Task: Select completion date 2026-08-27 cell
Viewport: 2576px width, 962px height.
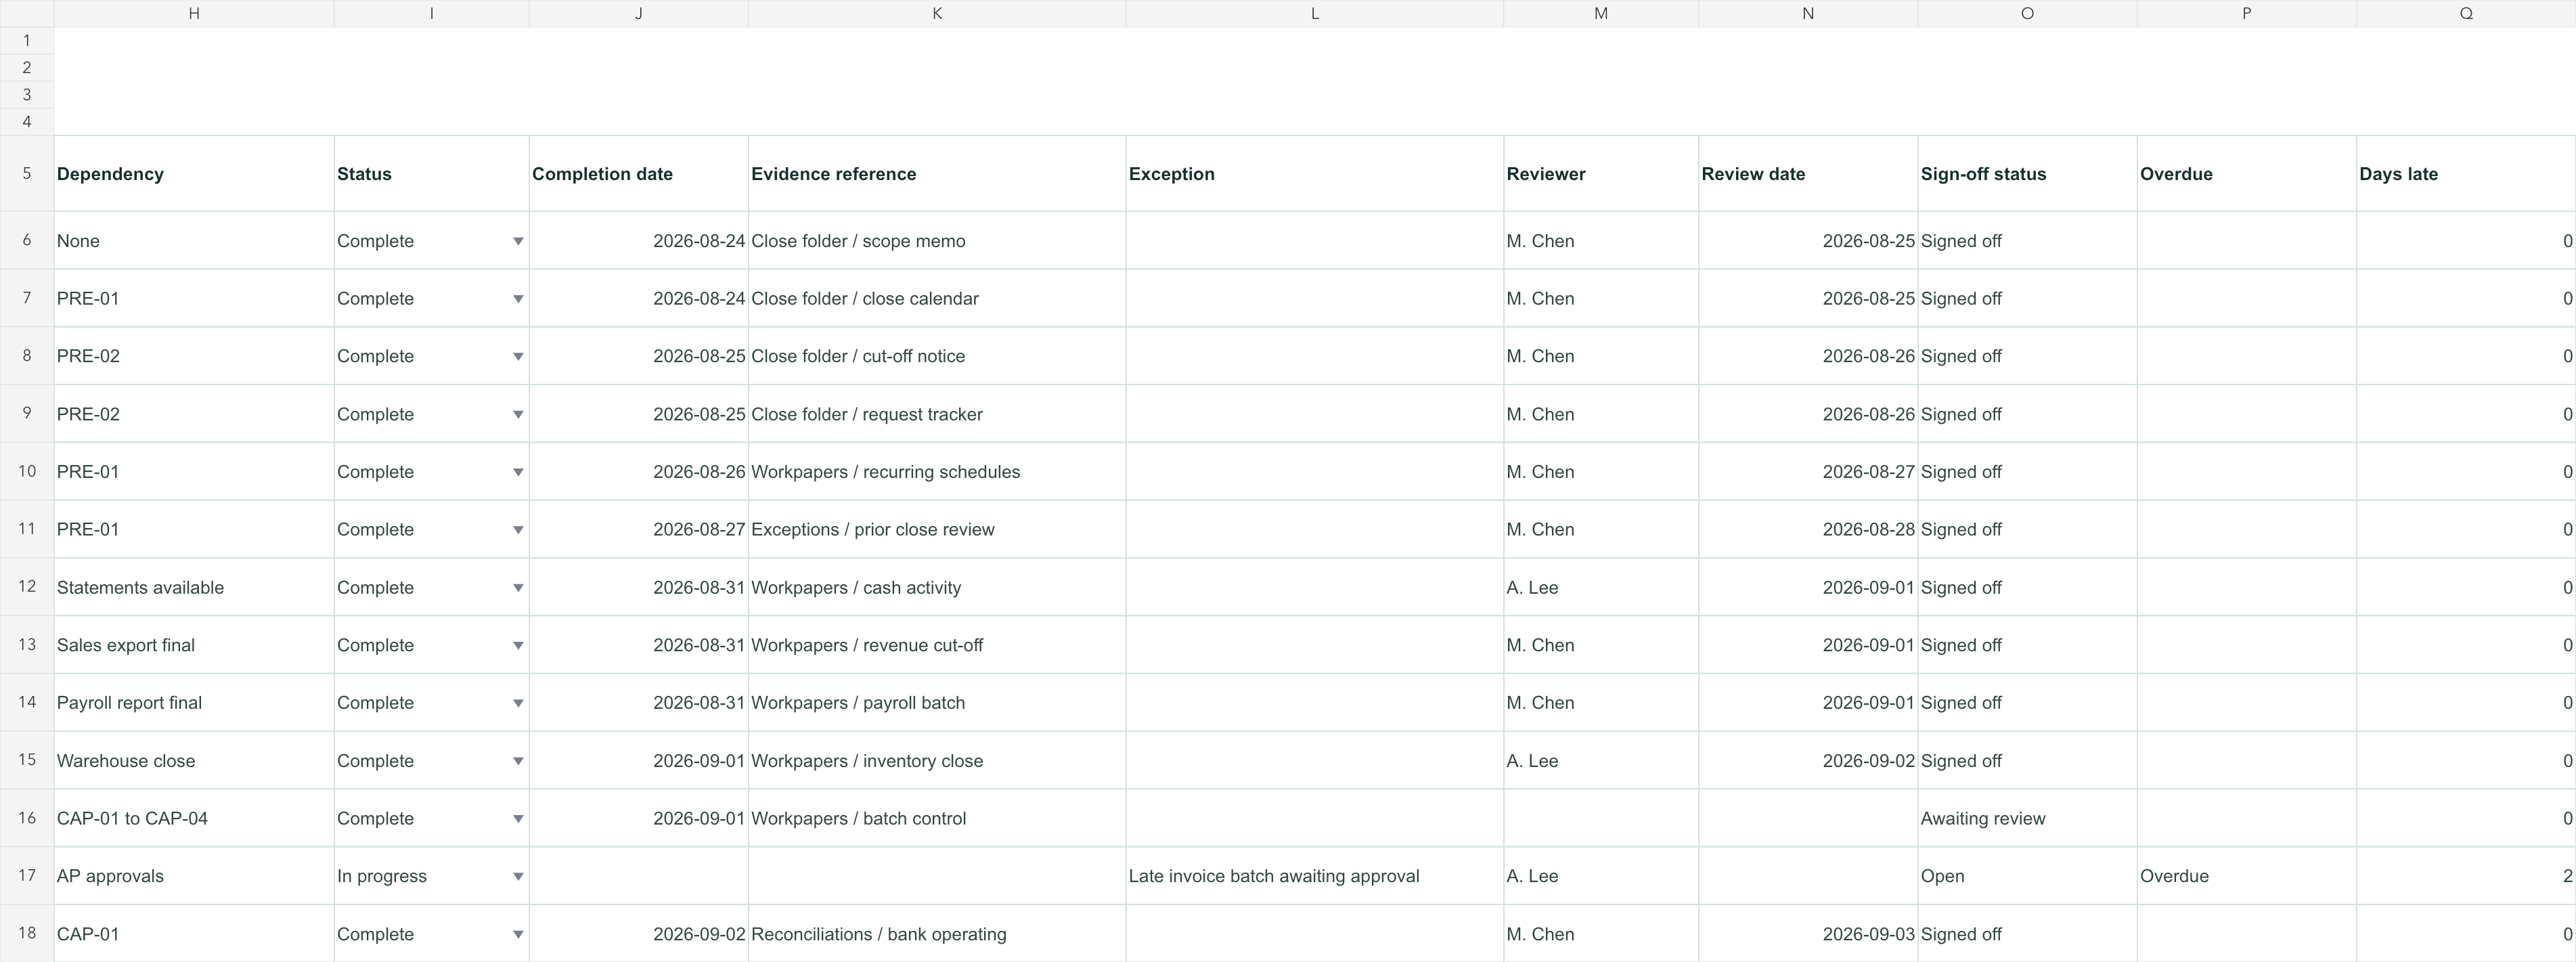Action: pyautogui.click(x=639, y=530)
